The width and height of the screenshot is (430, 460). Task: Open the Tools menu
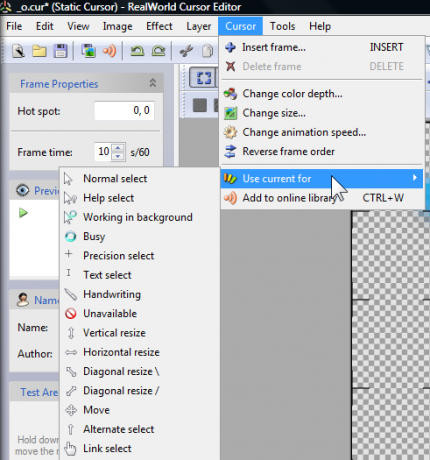[282, 26]
